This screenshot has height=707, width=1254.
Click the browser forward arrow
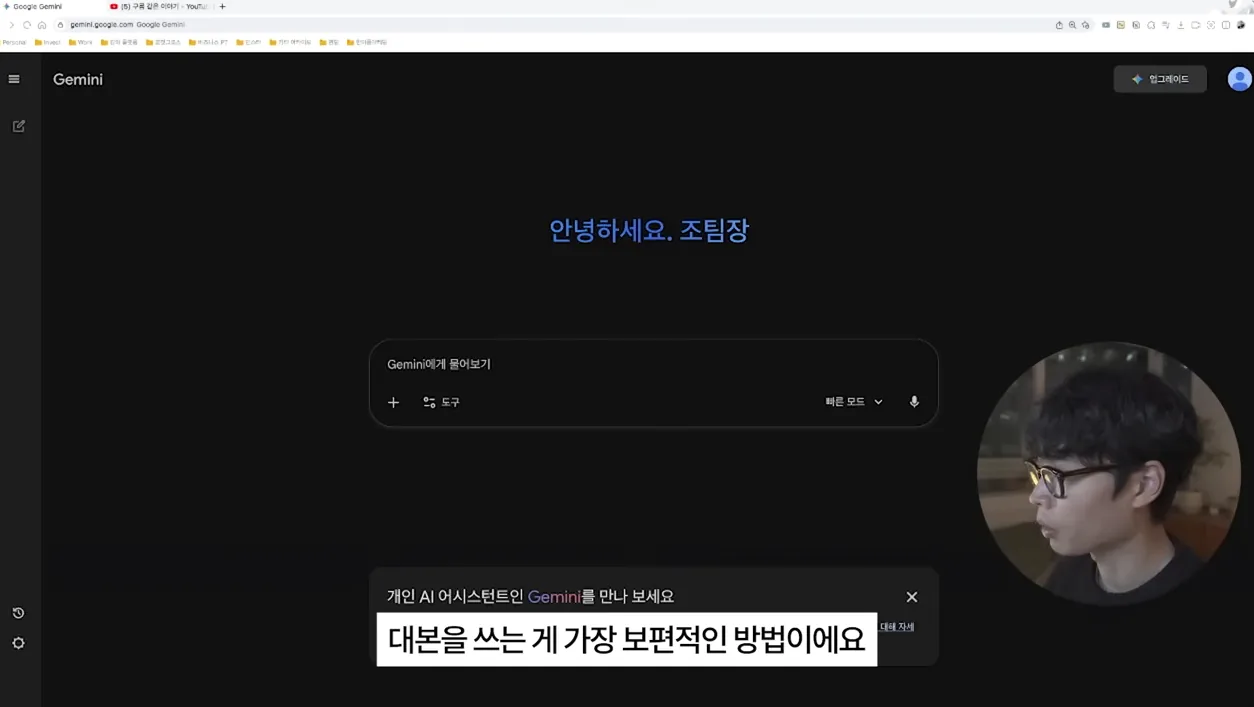click(x=12, y=25)
